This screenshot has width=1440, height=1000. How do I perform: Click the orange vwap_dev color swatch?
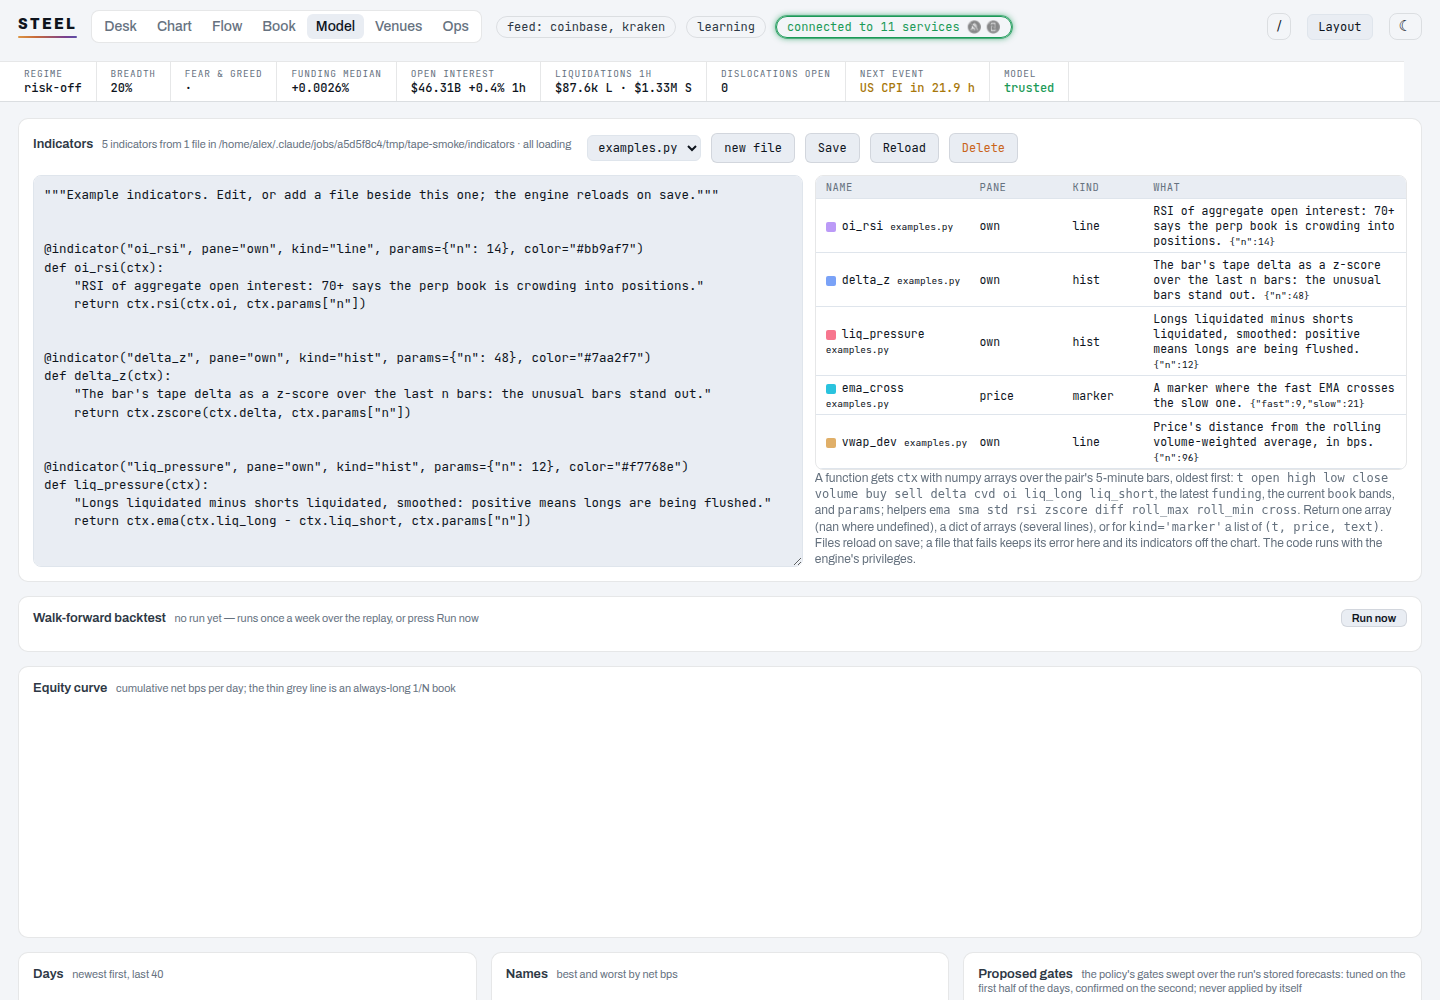[831, 443]
